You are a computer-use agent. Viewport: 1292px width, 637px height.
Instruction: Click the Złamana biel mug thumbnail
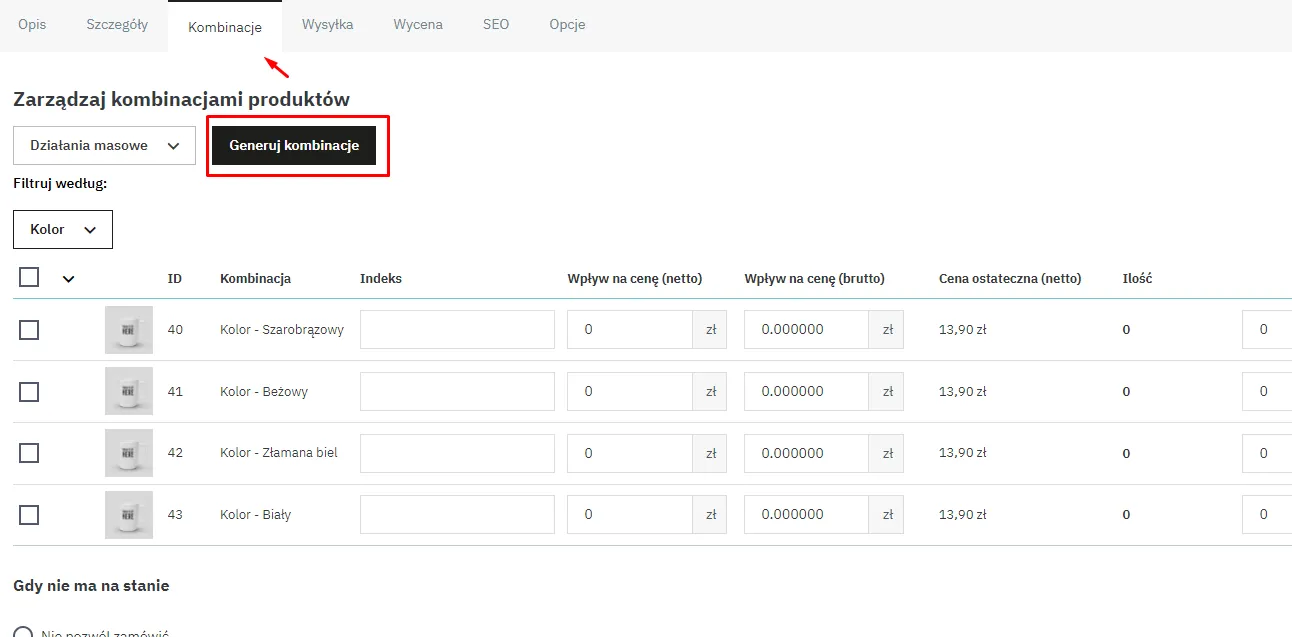click(129, 453)
